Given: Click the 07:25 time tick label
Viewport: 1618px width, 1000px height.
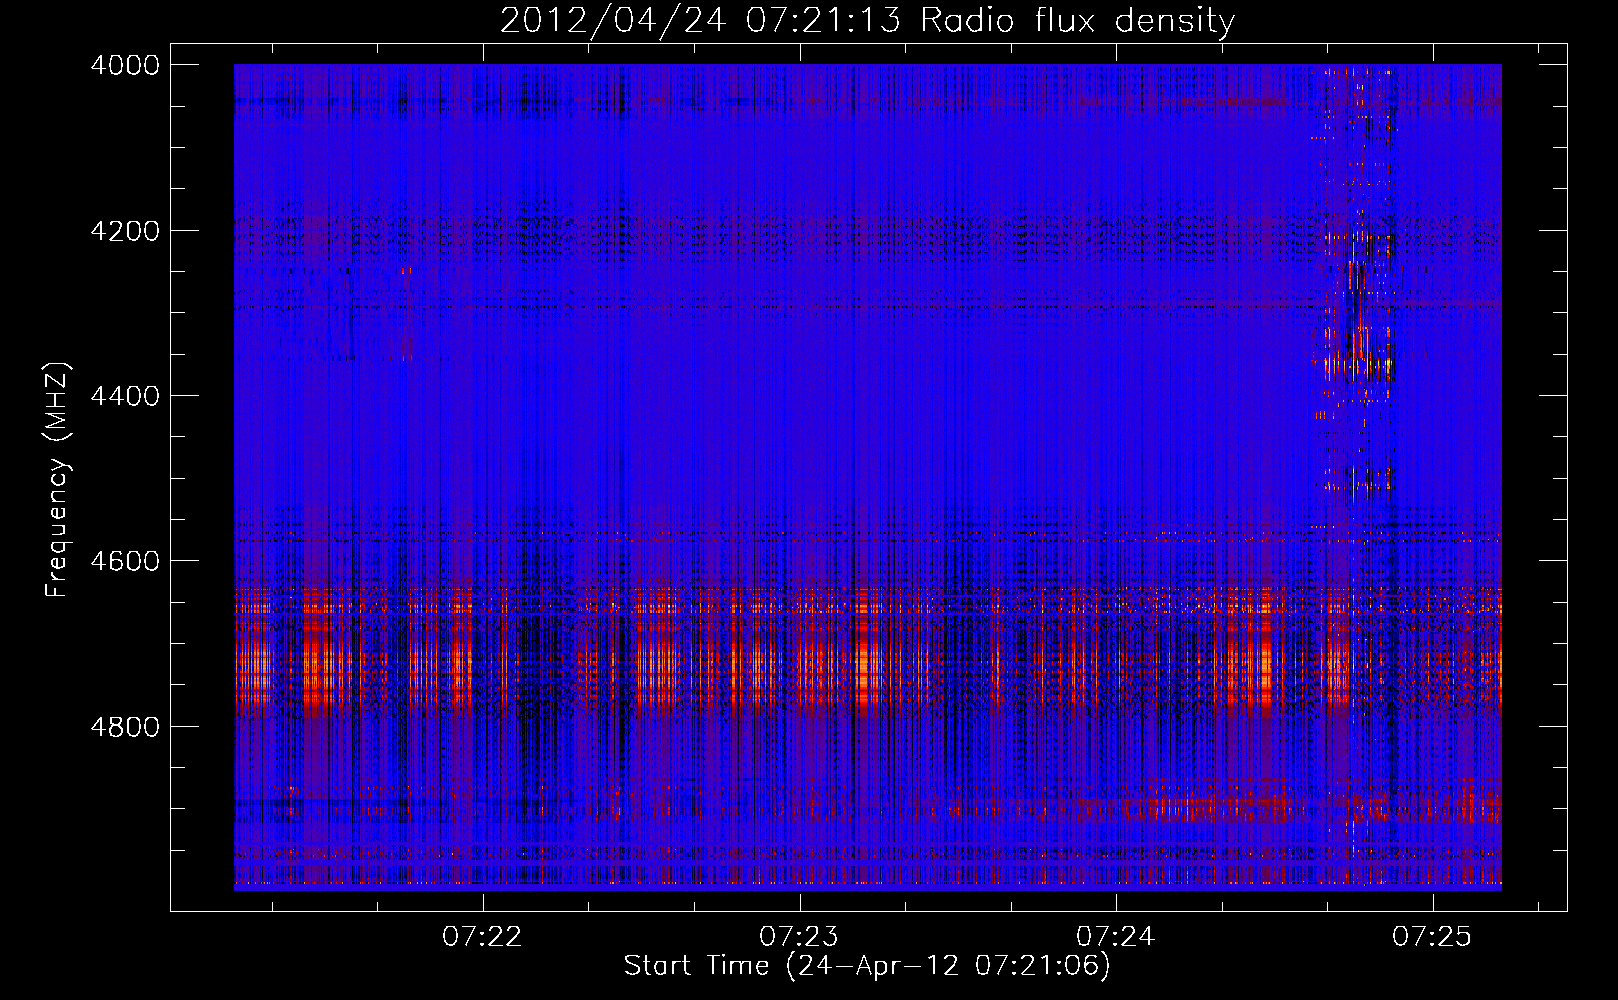Looking at the screenshot, I should point(1432,937).
